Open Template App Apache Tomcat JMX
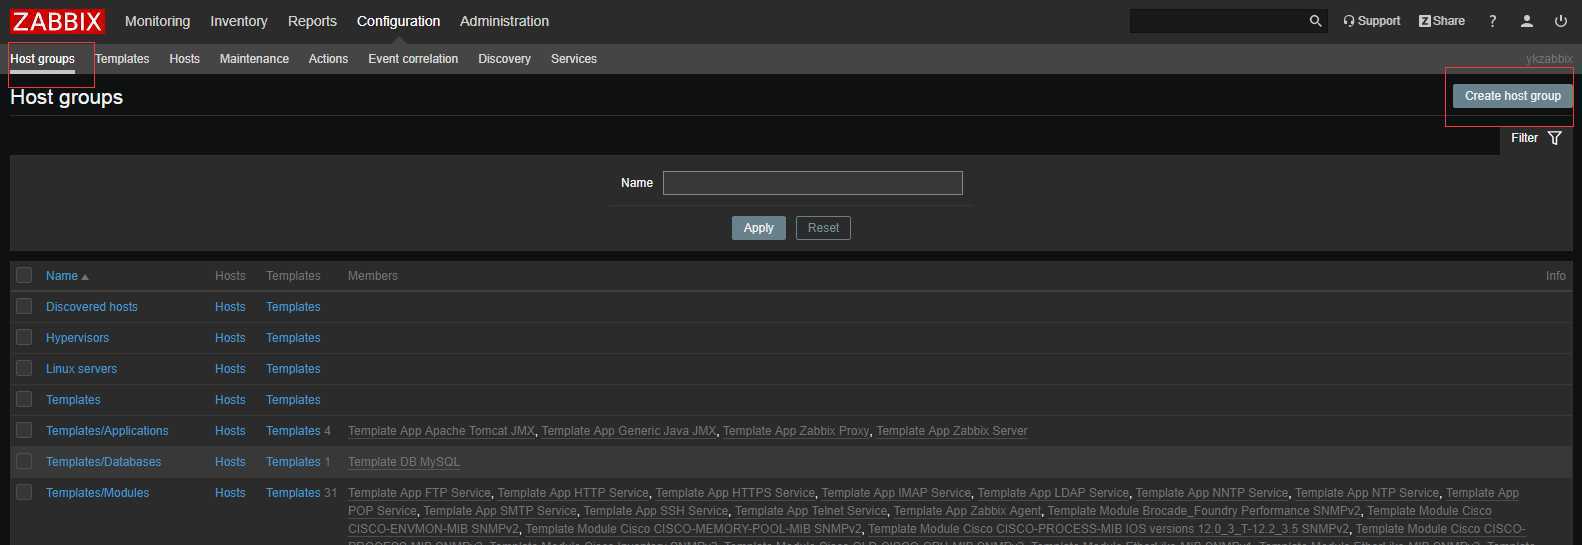Image resolution: width=1582 pixels, height=545 pixels. pyautogui.click(x=441, y=431)
